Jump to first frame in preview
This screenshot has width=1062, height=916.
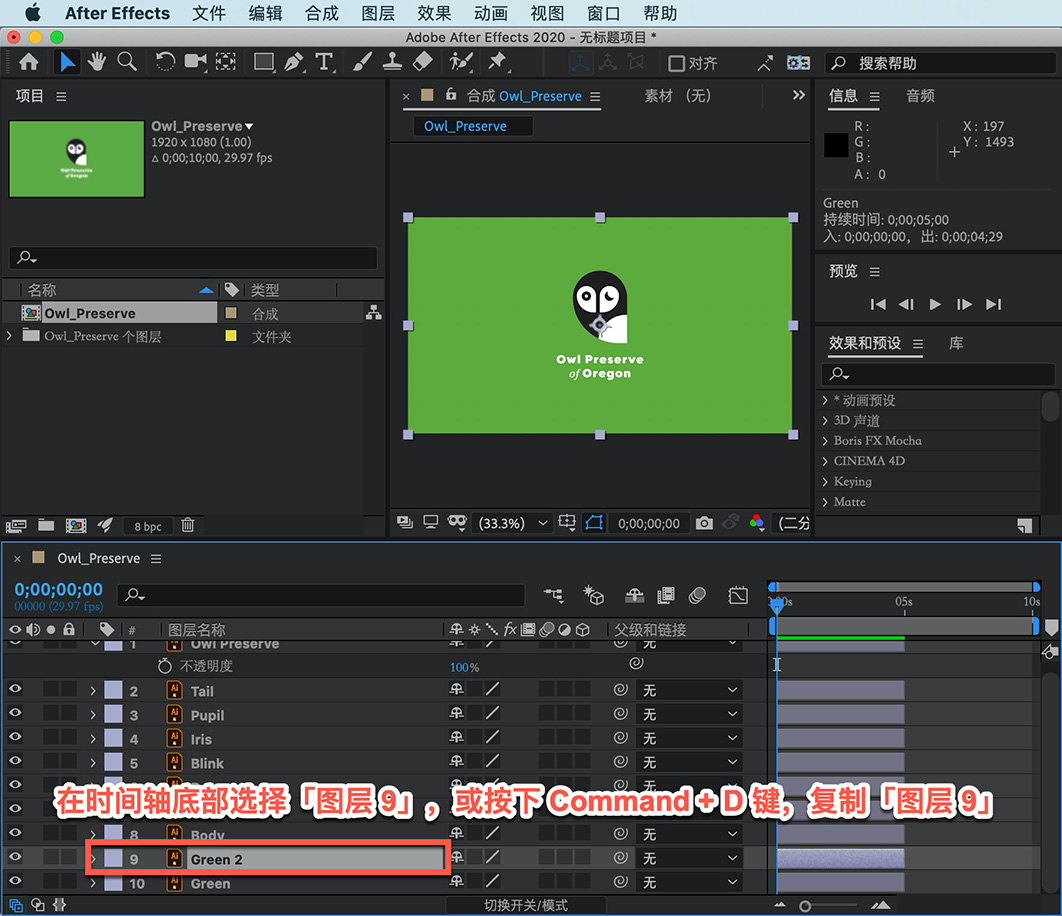pyautogui.click(x=878, y=304)
